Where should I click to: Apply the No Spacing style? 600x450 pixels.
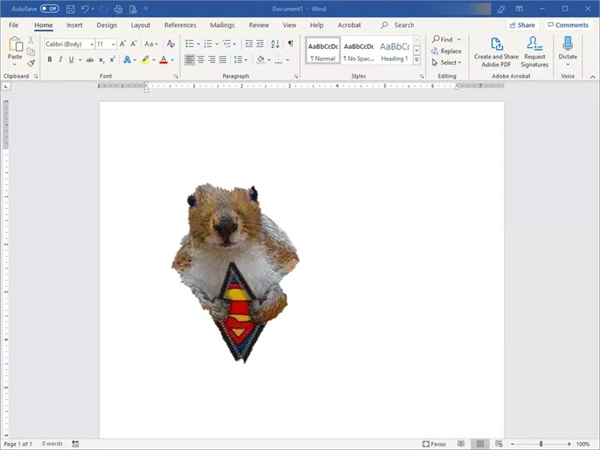(x=359, y=50)
